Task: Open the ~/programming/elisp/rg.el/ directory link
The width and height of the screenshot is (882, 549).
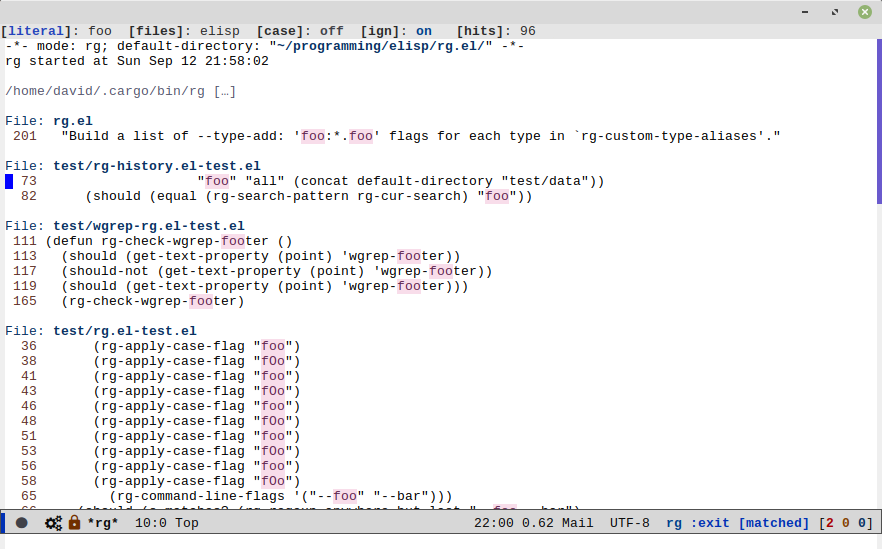Action: click(x=380, y=46)
